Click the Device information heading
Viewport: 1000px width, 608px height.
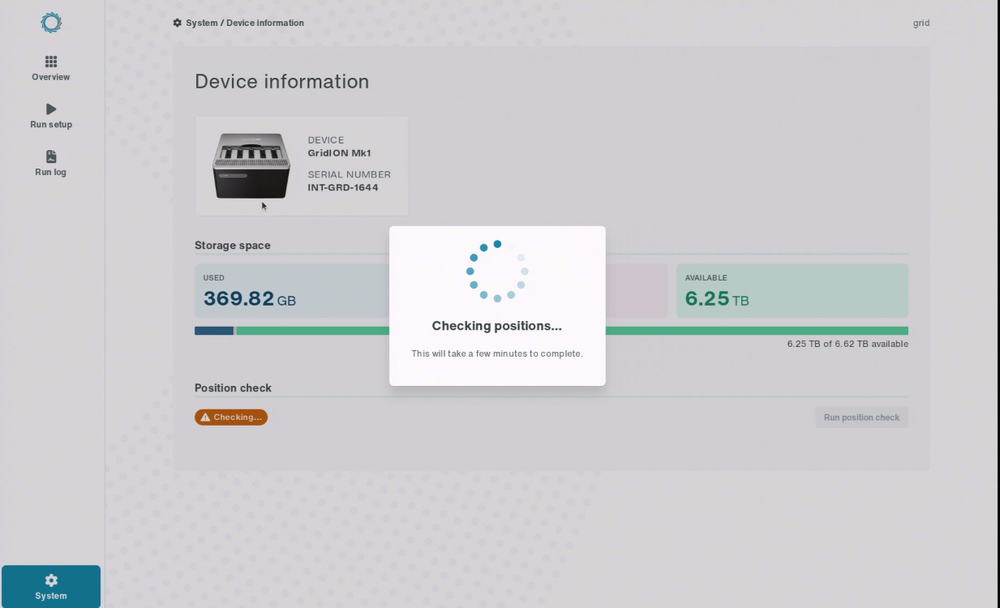click(x=282, y=82)
